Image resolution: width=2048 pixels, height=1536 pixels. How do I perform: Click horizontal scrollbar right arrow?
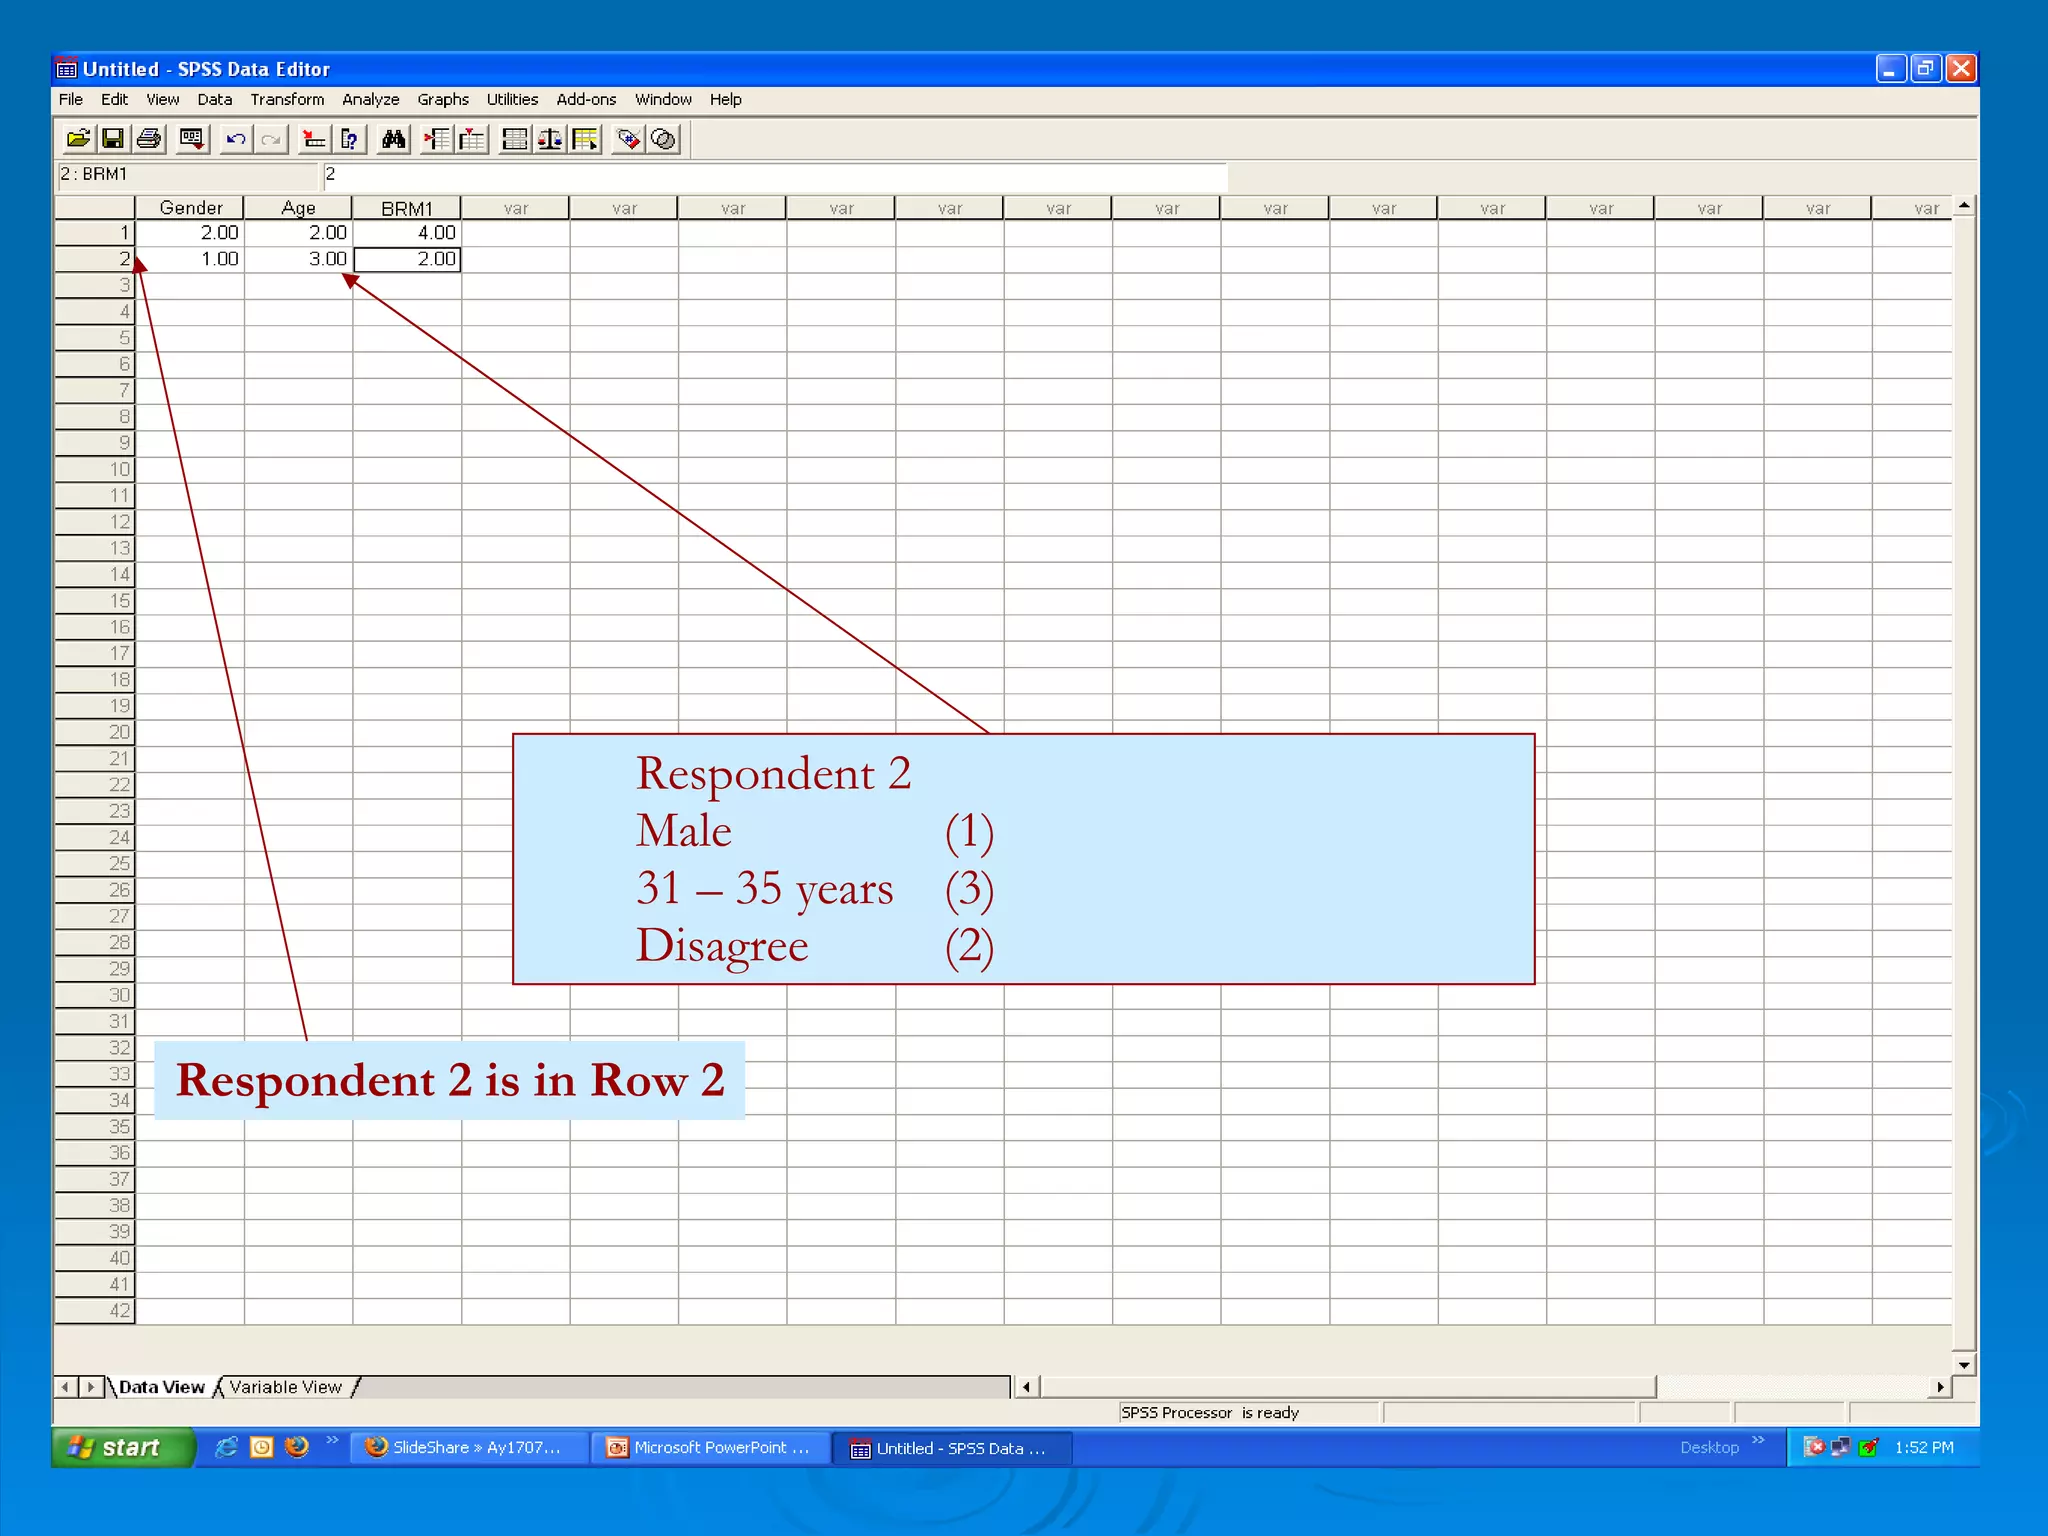(x=1940, y=1387)
